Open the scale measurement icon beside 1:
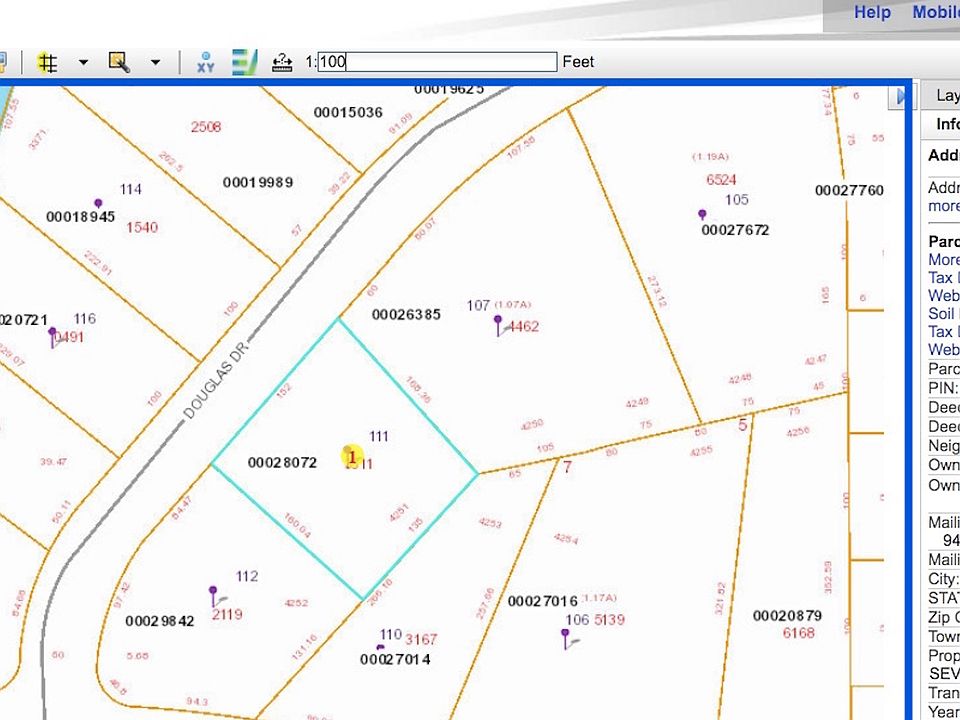 tap(282, 62)
